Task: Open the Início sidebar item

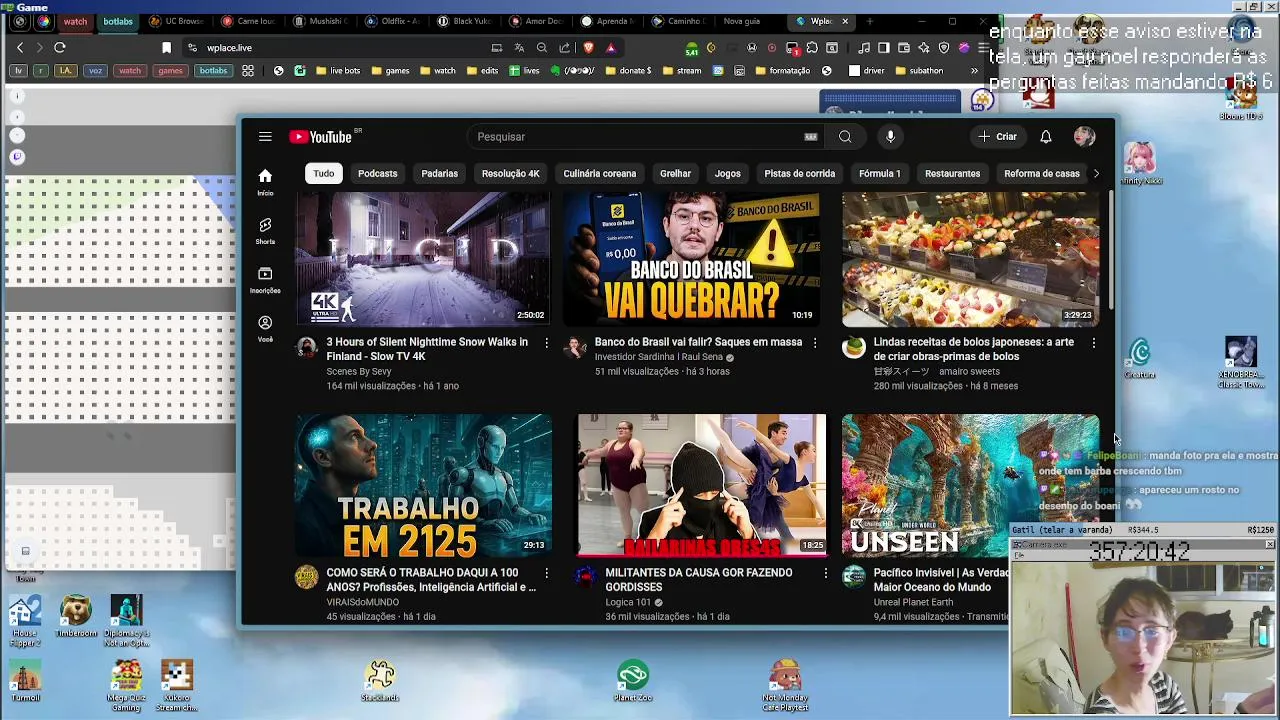Action: [x=265, y=181]
